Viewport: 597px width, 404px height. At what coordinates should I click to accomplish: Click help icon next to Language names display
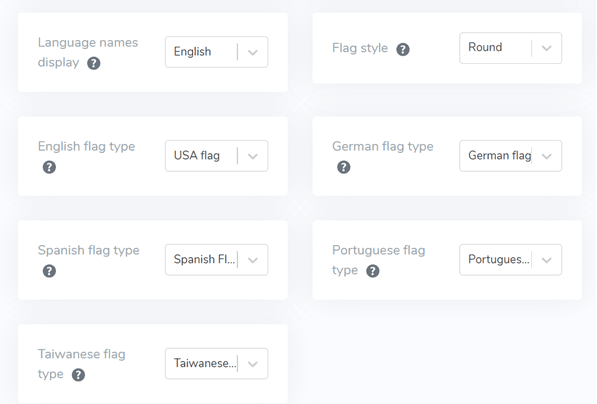click(94, 63)
